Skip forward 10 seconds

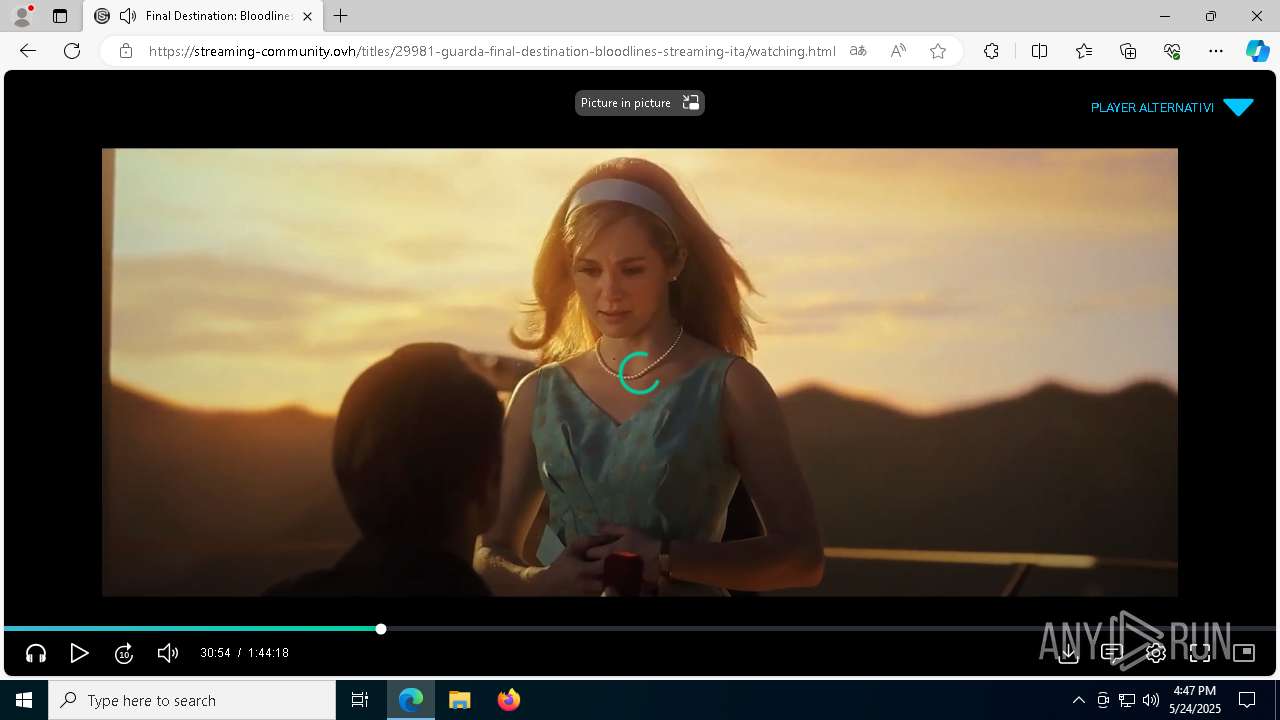(x=124, y=653)
